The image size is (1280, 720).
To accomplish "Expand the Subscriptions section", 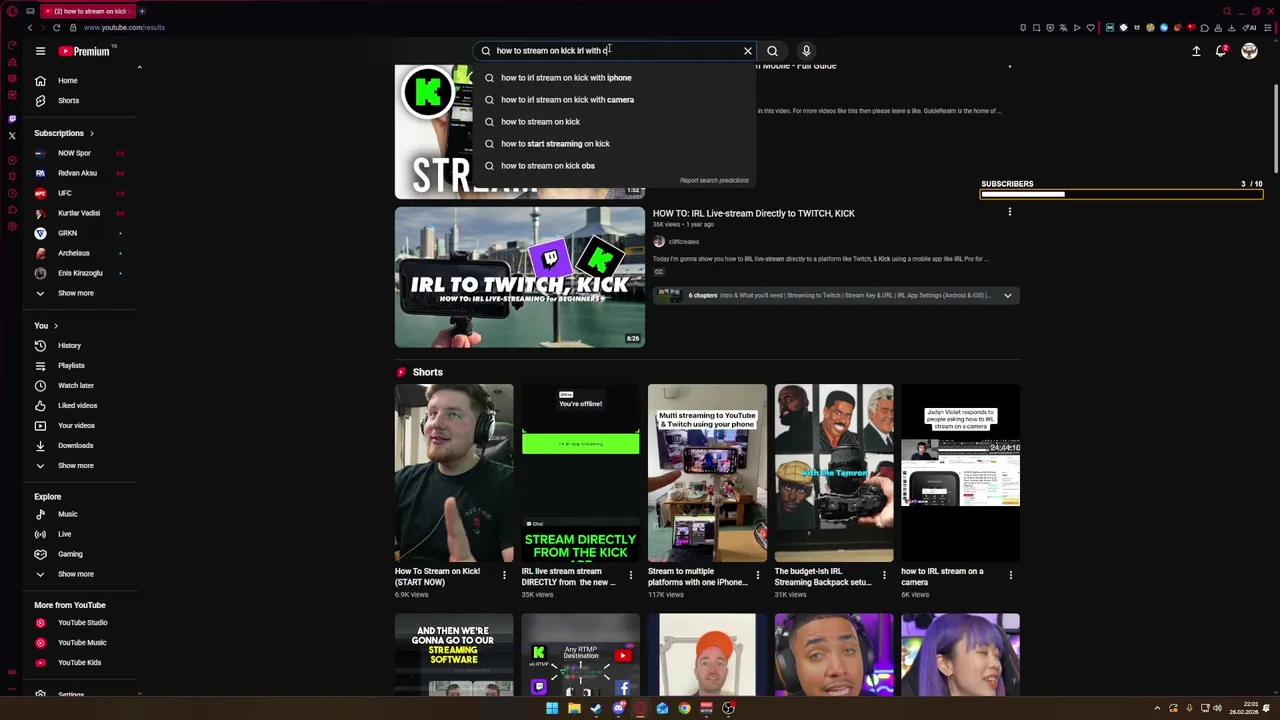I will click(64, 133).
